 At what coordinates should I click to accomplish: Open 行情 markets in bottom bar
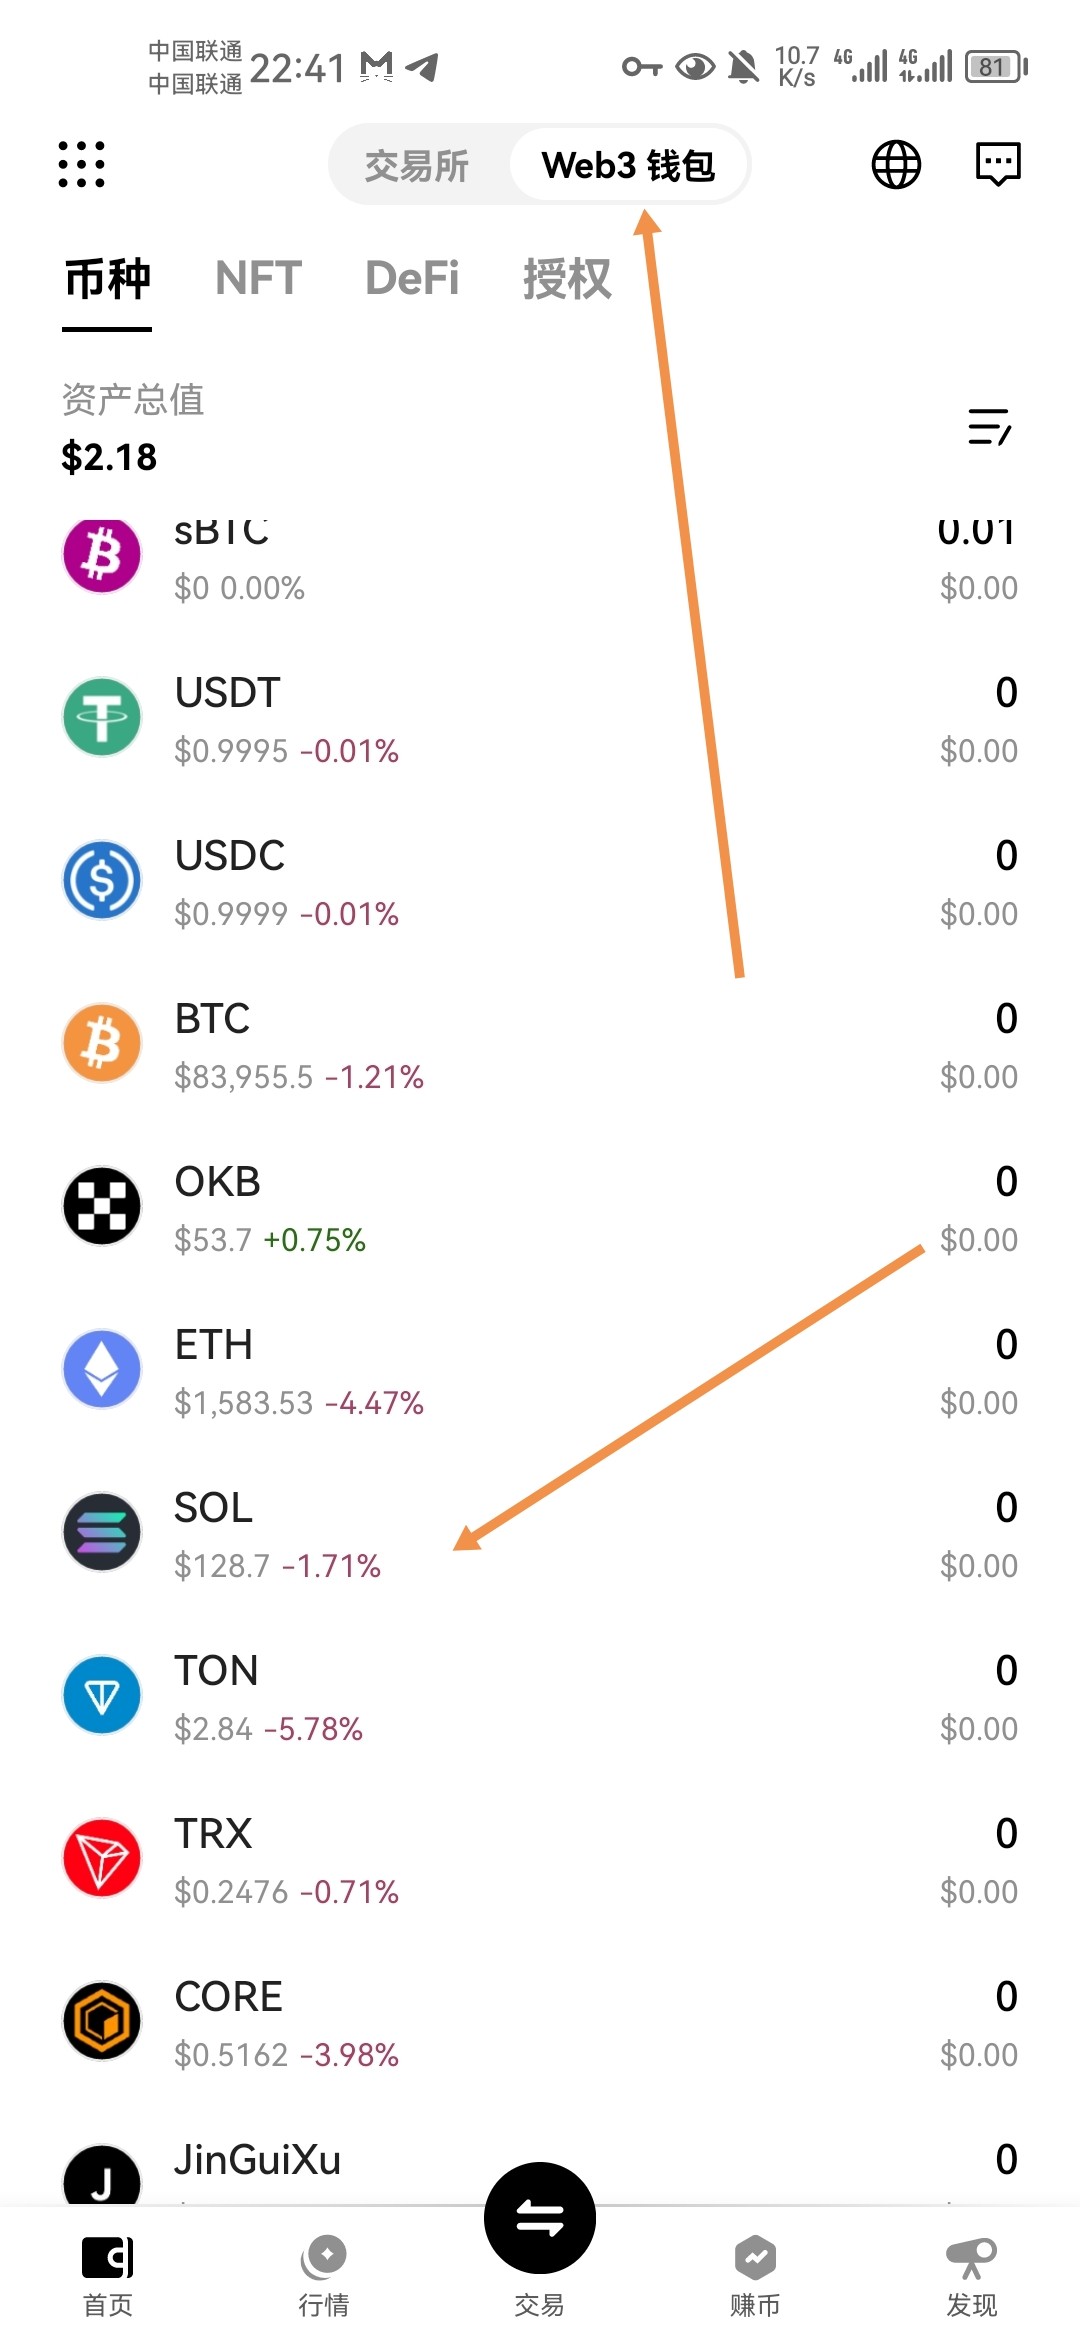click(x=323, y=2272)
